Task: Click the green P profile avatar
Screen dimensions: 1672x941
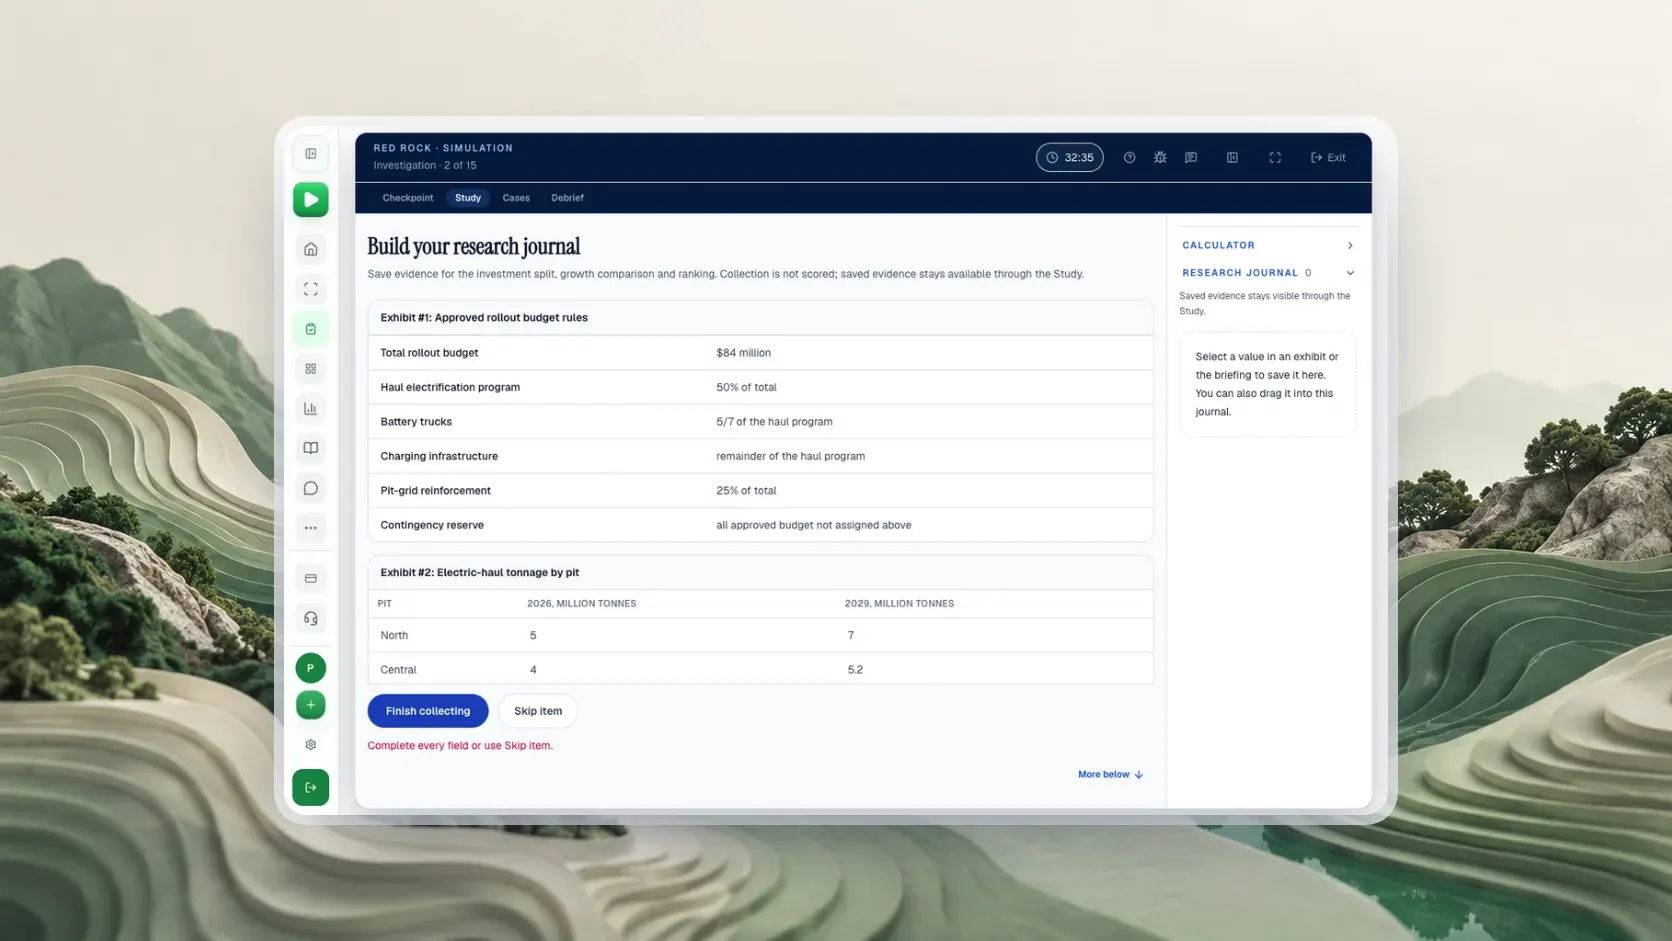Action: pos(310,668)
